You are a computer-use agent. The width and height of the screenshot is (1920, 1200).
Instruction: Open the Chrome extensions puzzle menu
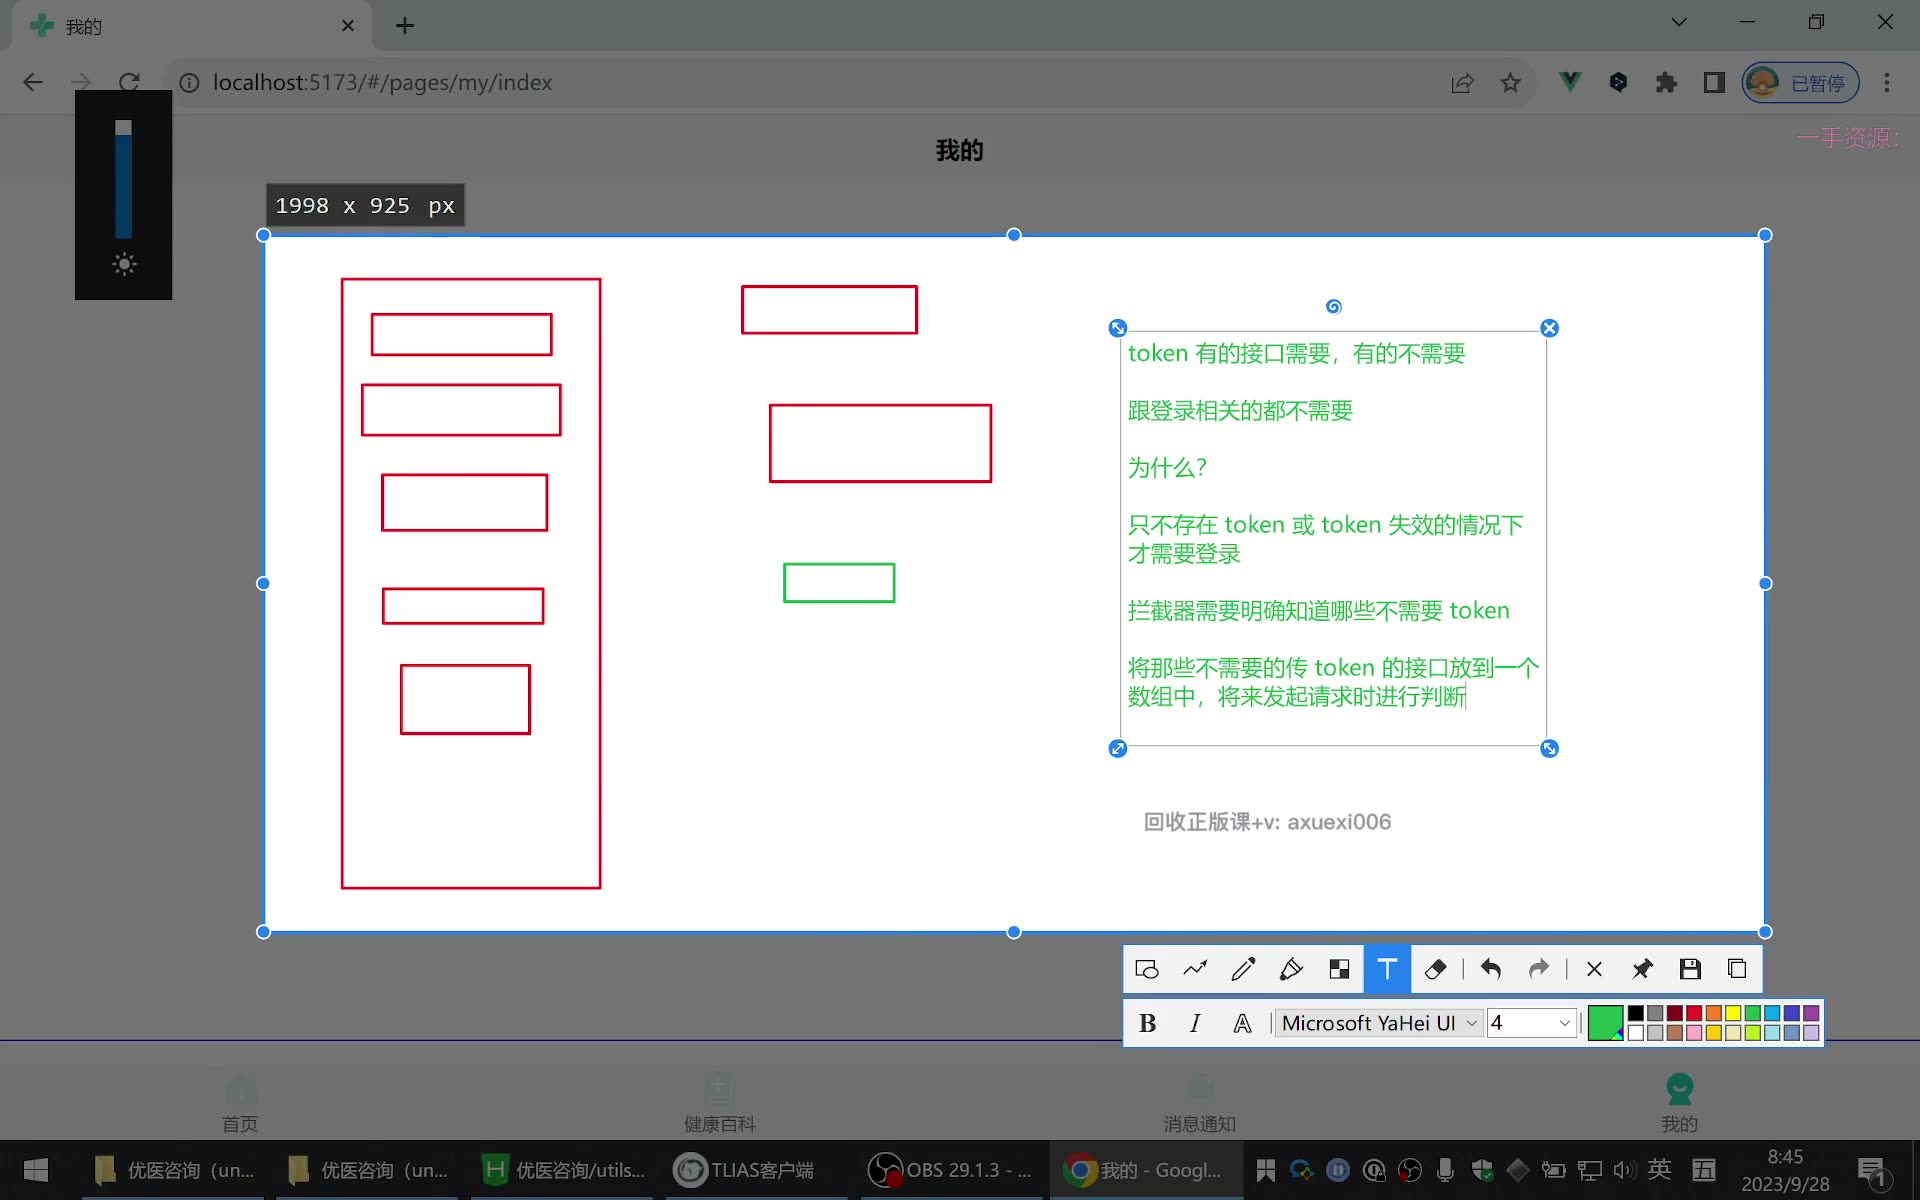1666,83
